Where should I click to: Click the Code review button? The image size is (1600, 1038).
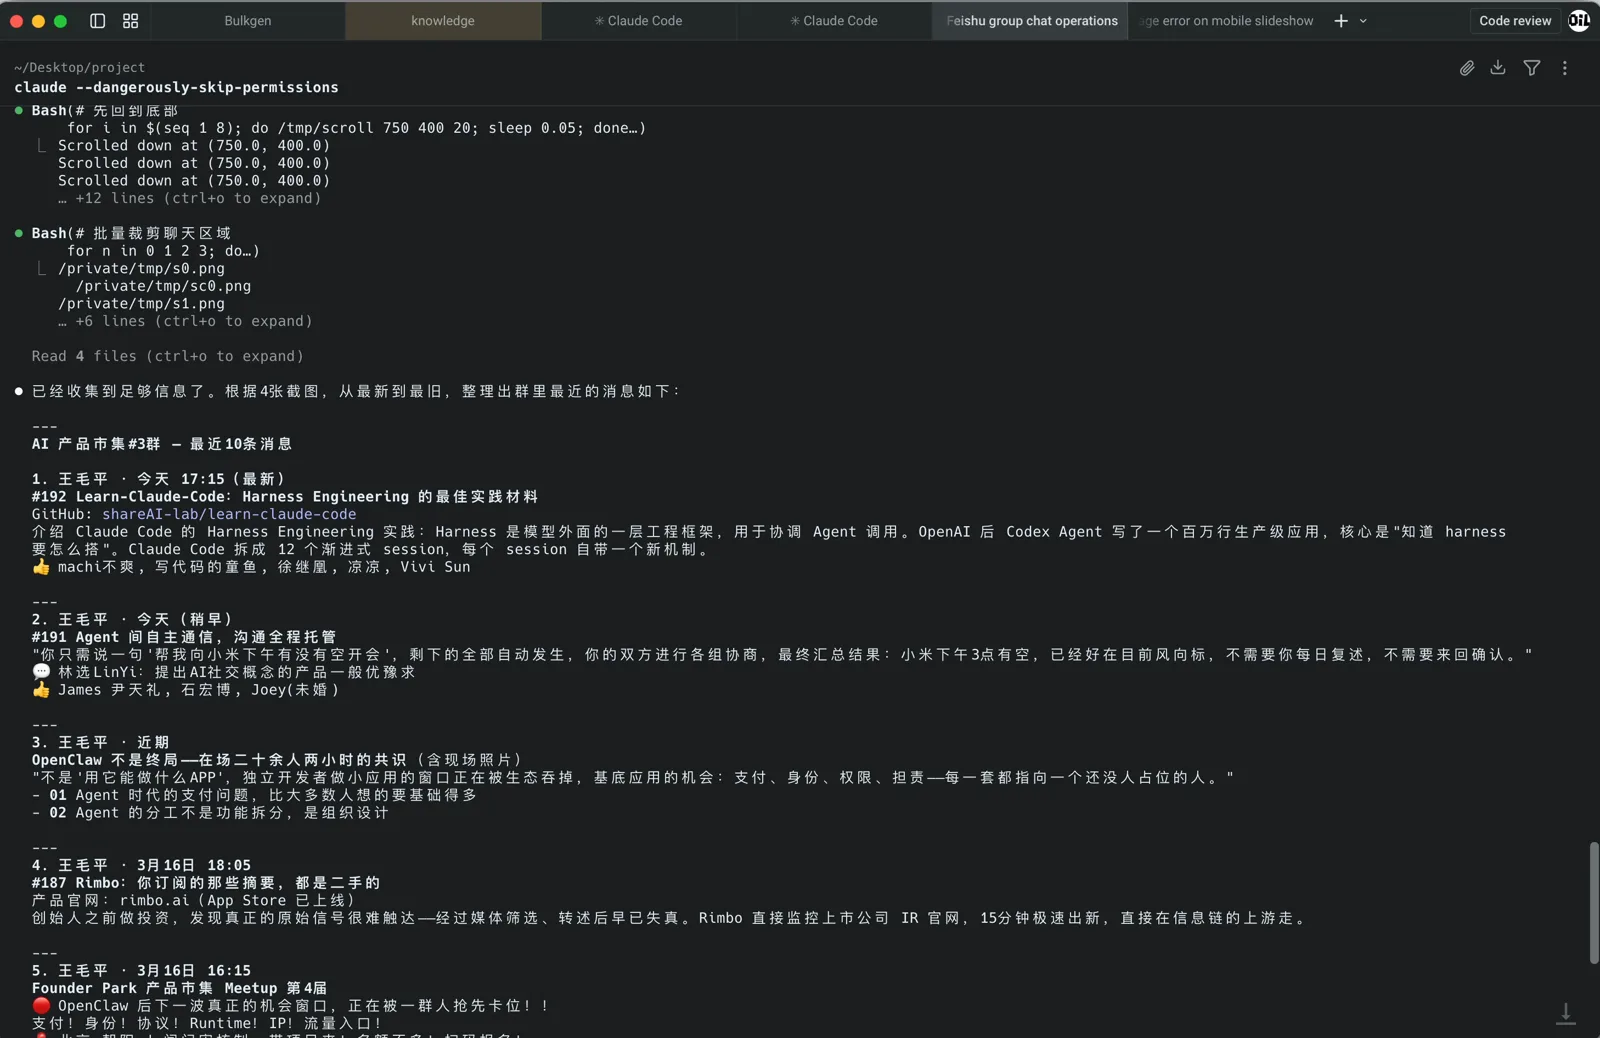(x=1515, y=21)
